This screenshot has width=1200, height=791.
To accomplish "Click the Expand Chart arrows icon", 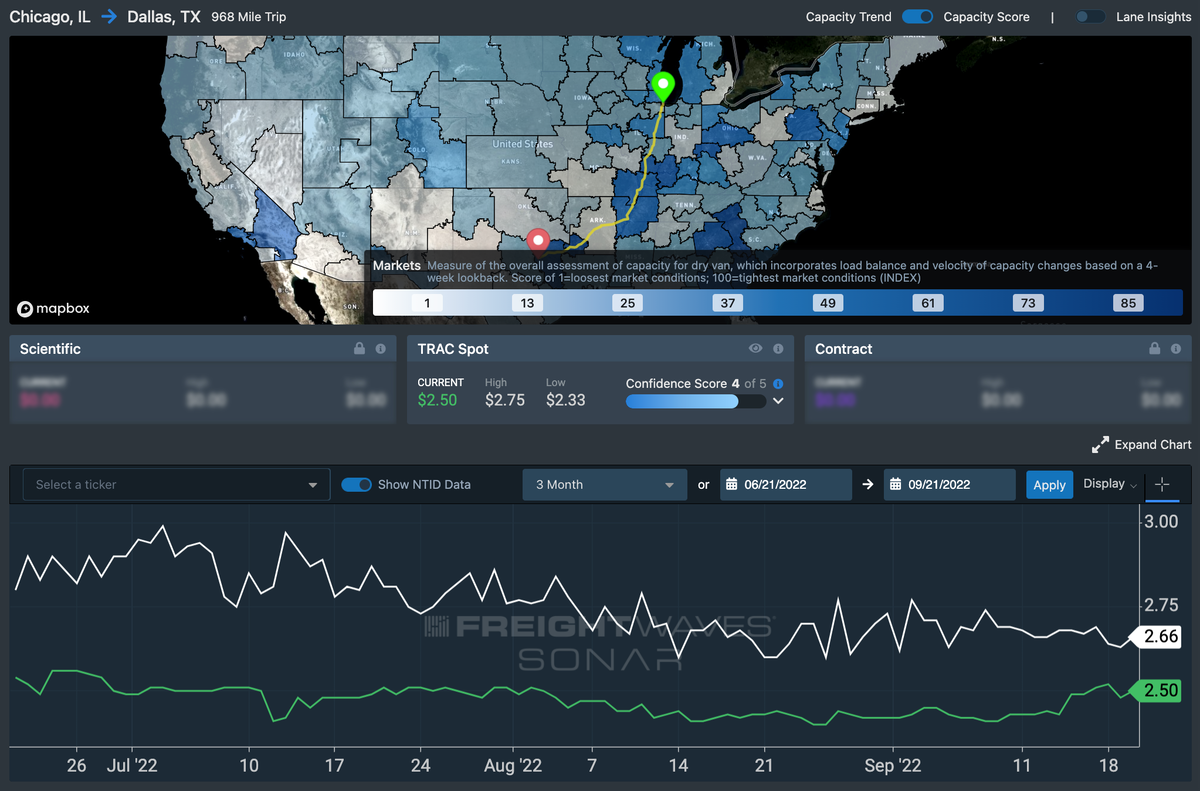I will point(1100,445).
